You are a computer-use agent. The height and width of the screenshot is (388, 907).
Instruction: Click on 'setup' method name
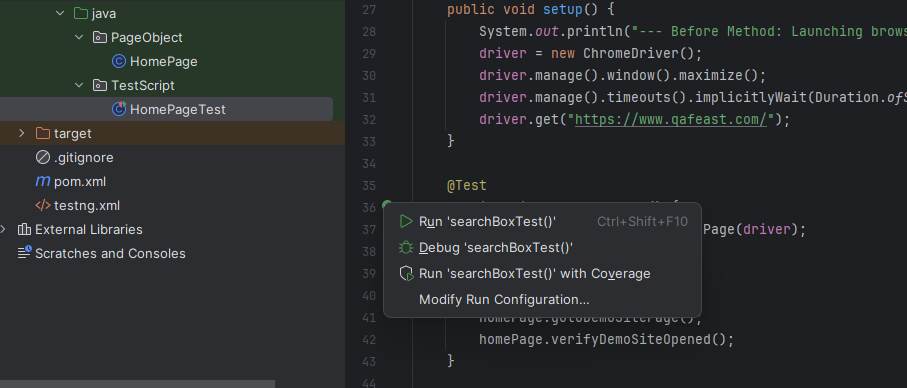tap(563, 10)
